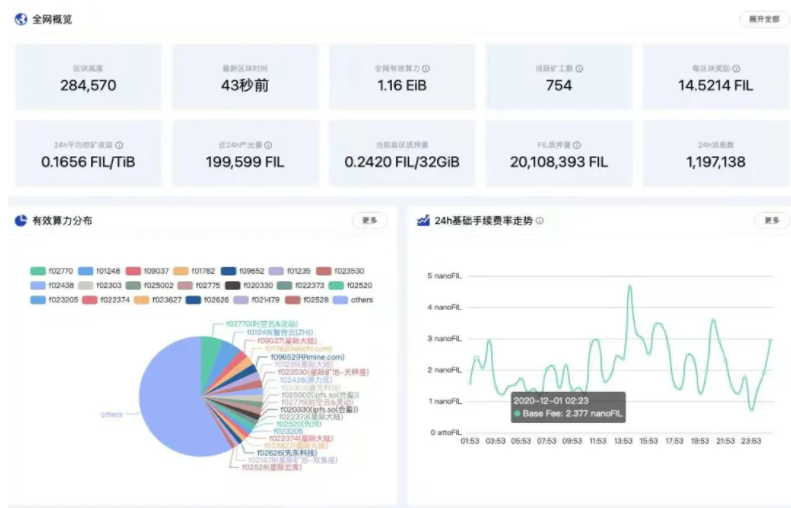Click the 5 nanoFIL axis label
791x508 pixels.
[x=444, y=276]
